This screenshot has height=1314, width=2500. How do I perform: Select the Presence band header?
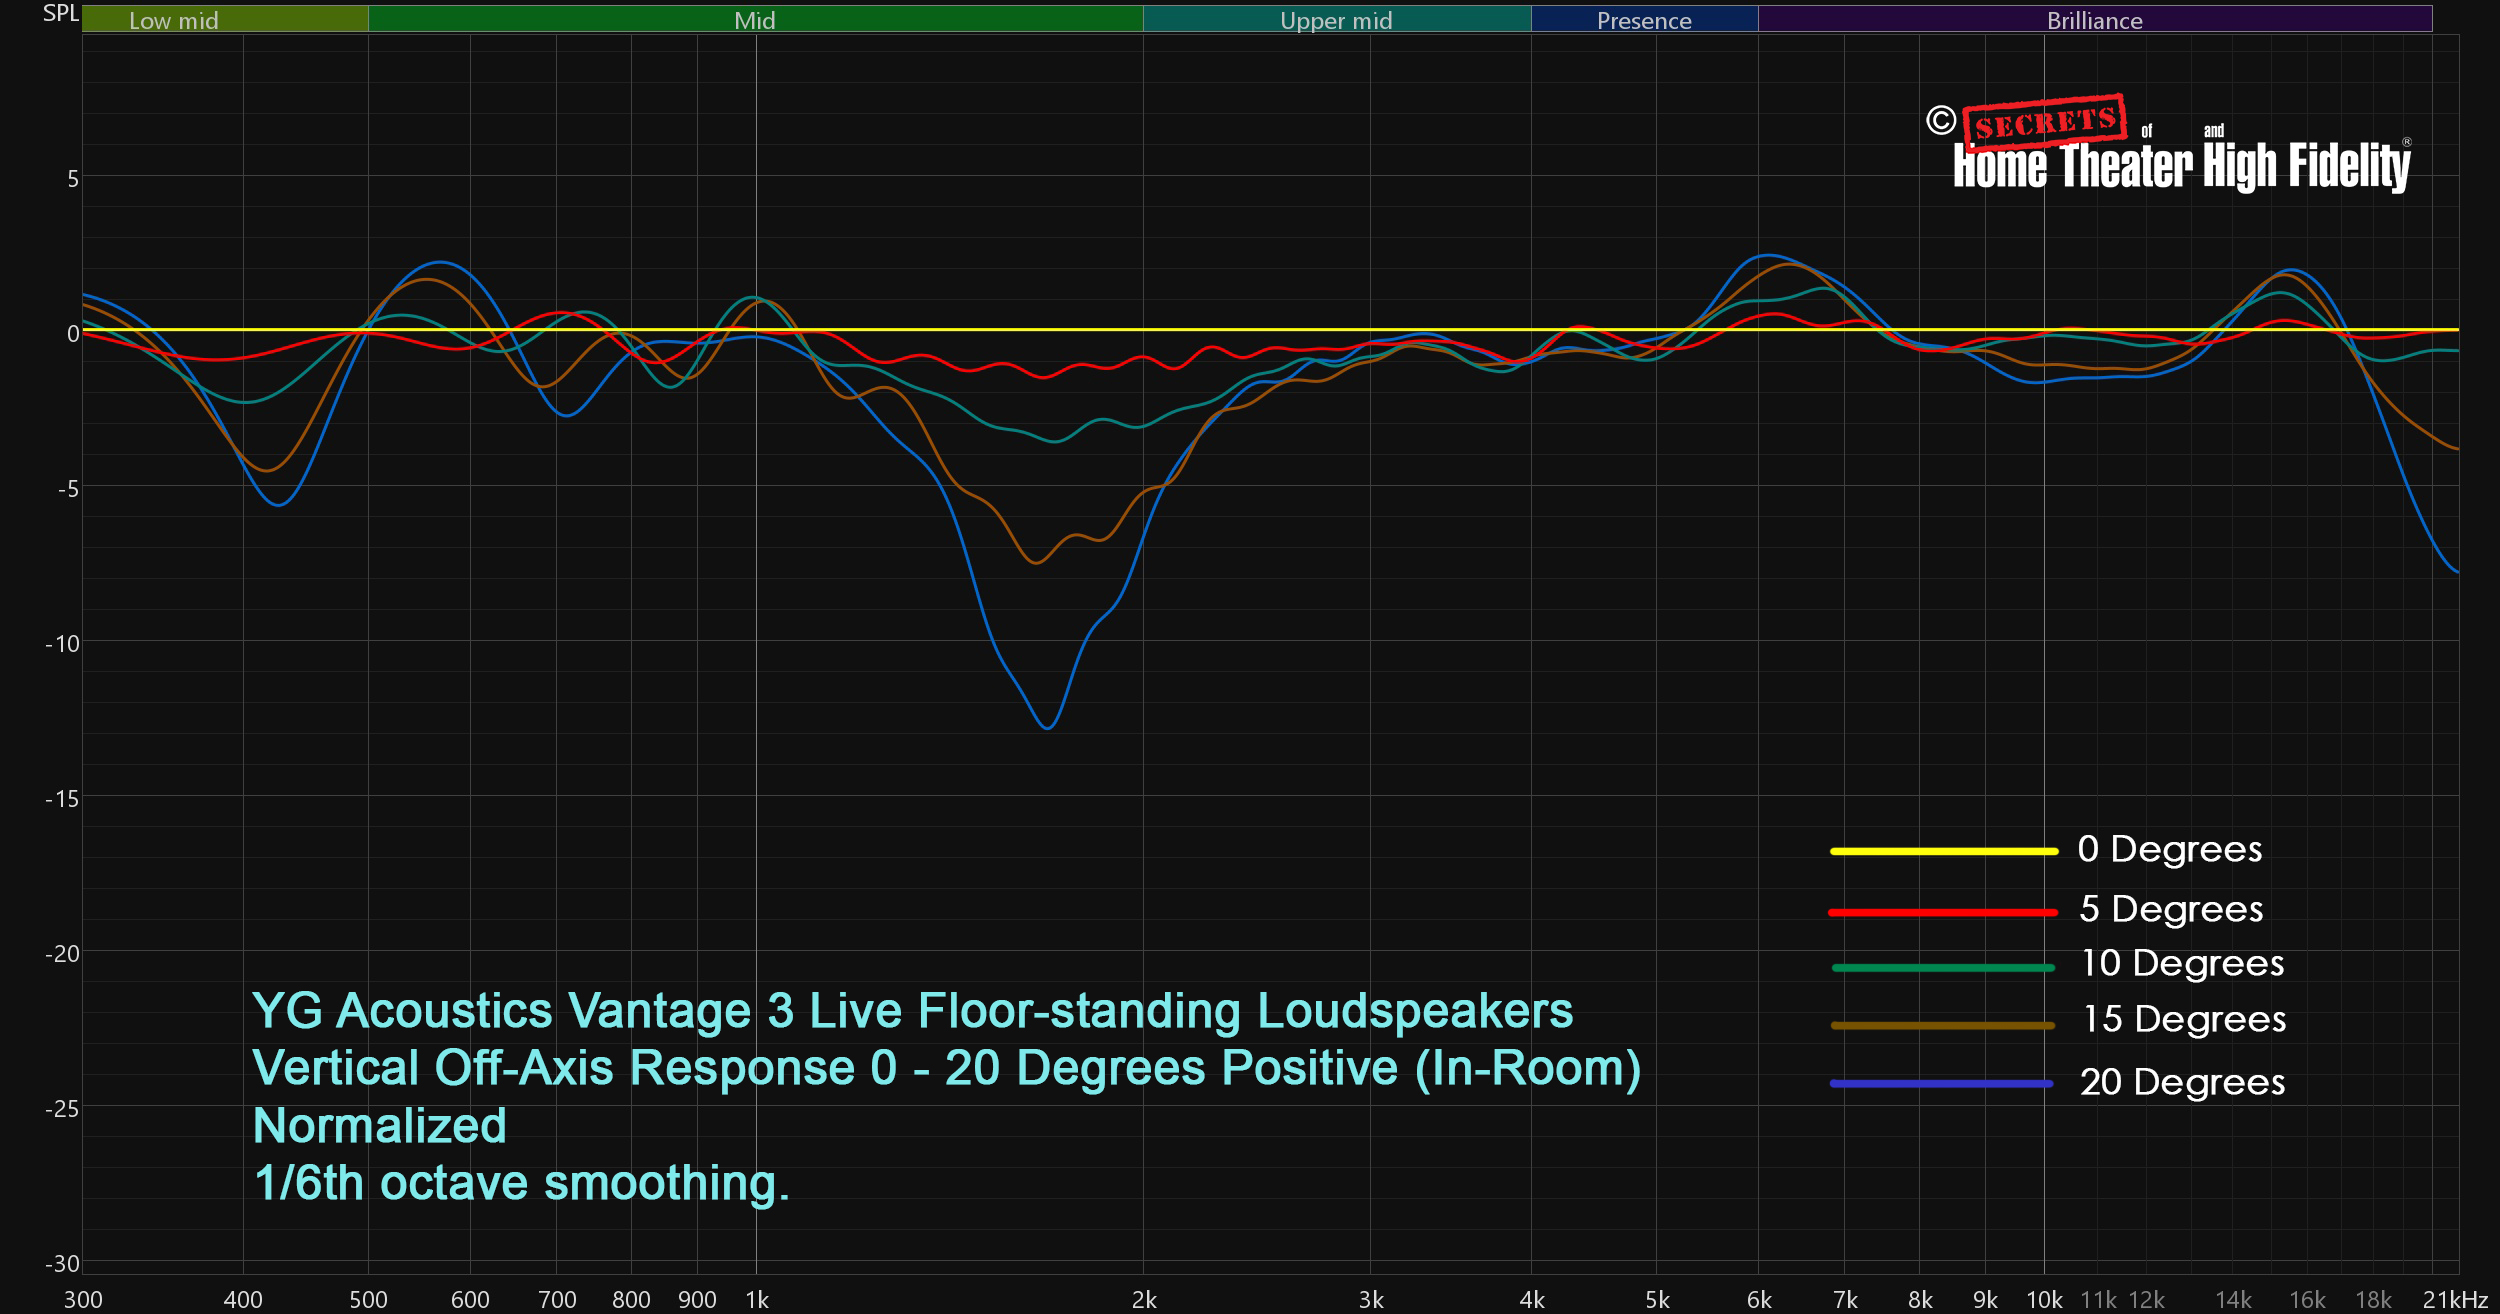point(1644,19)
